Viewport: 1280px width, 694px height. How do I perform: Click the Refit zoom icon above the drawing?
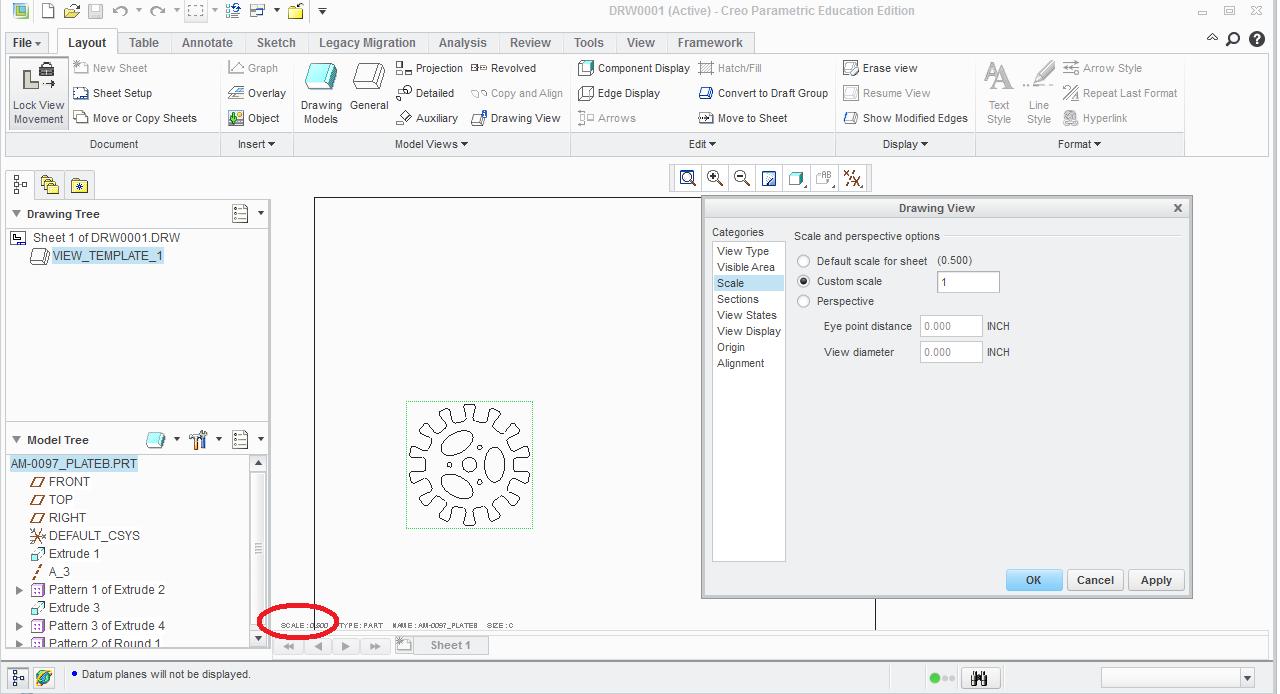[688, 178]
